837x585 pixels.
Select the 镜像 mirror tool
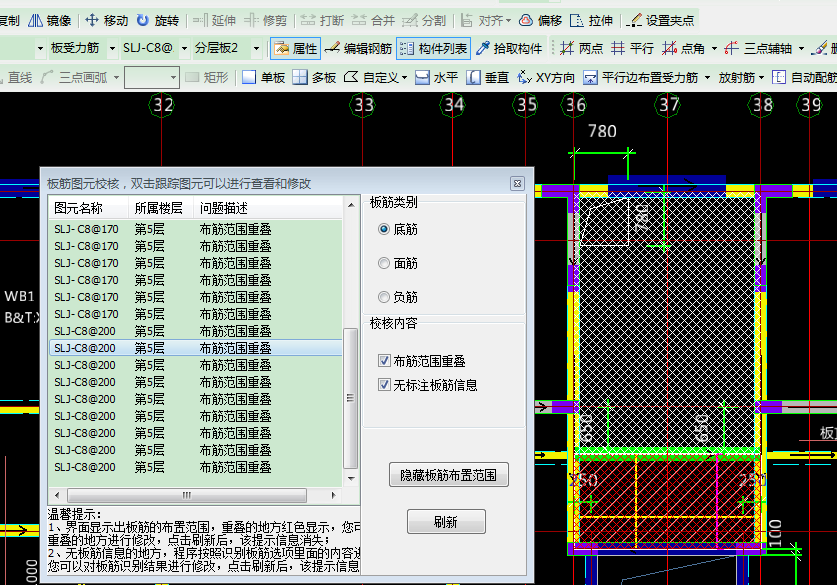[x=50, y=20]
